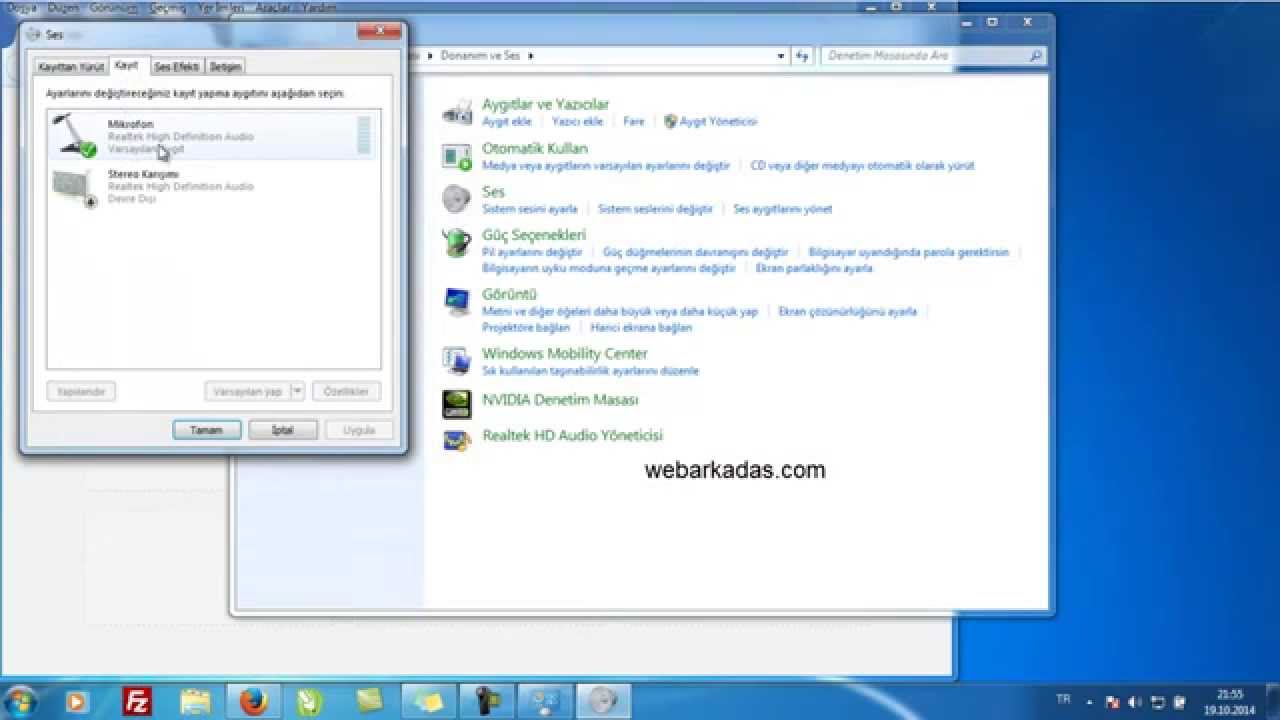Select the Stereo Karışımı device
The width and height of the screenshot is (1280, 720).
pyautogui.click(x=200, y=186)
